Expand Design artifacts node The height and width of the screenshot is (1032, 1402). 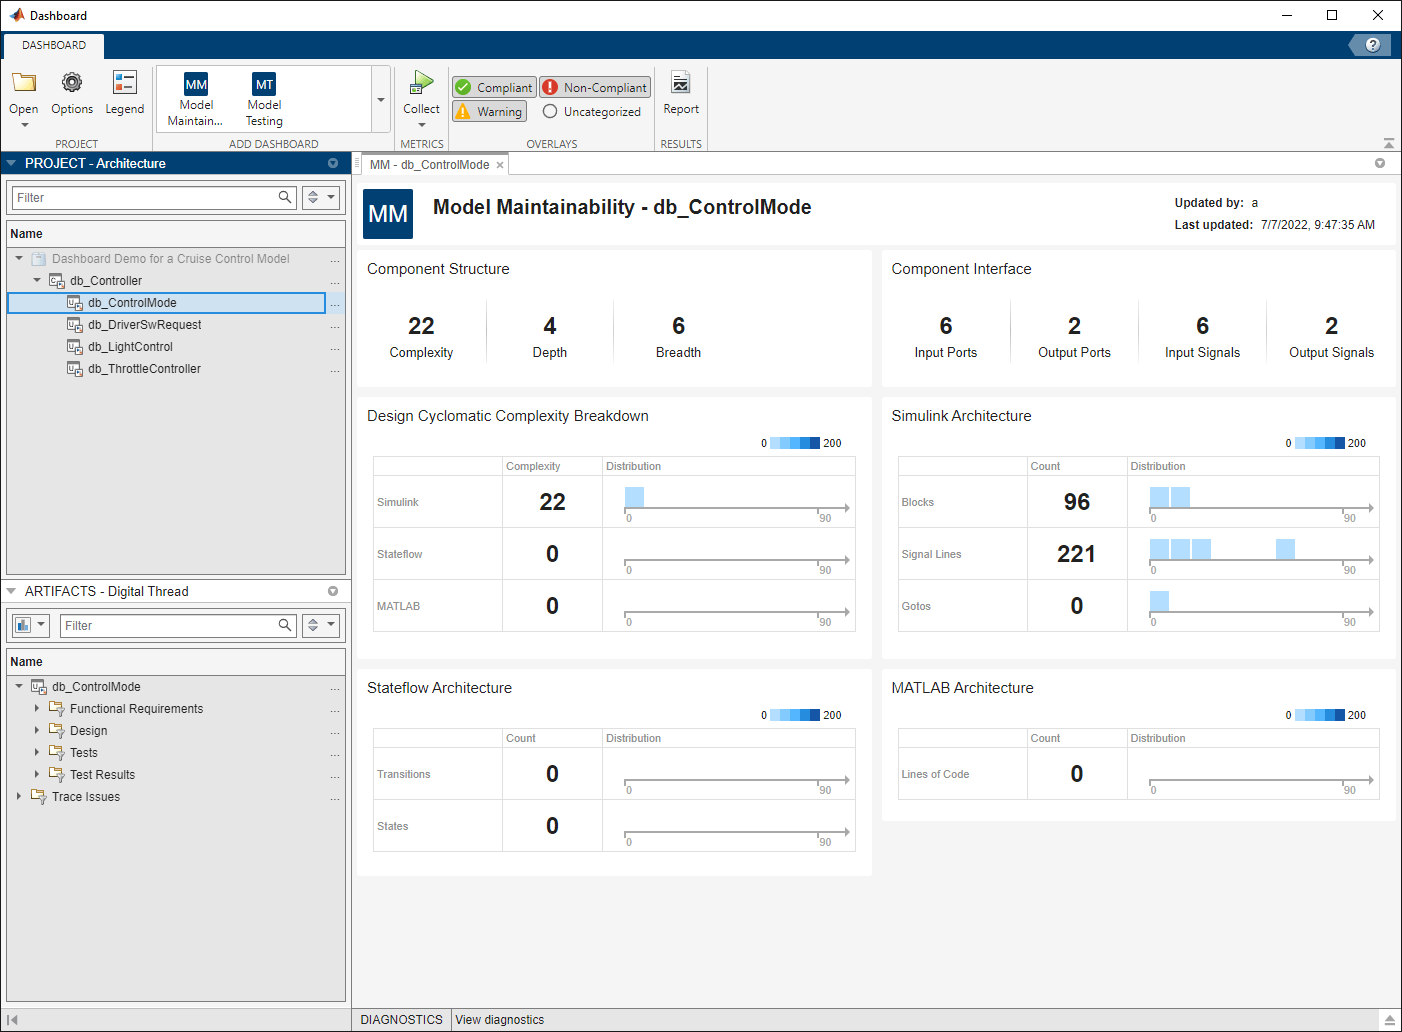pos(37,731)
